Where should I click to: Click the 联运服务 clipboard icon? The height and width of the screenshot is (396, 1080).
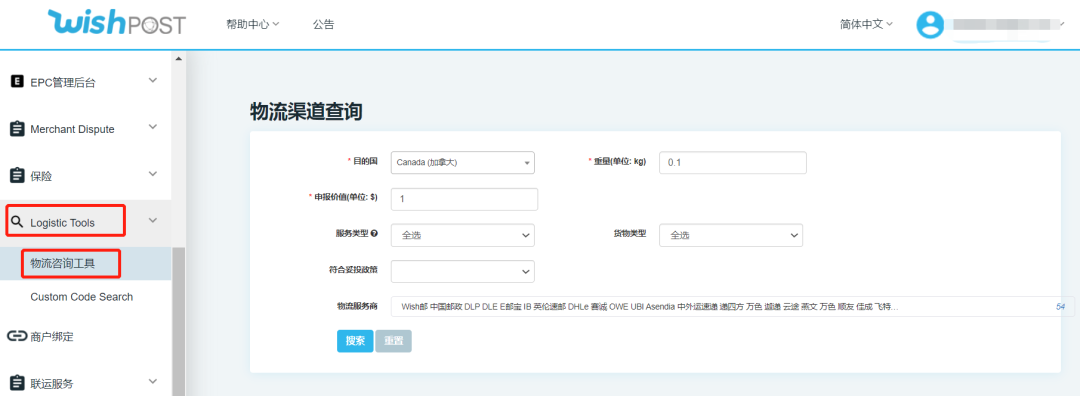(x=18, y=383)
